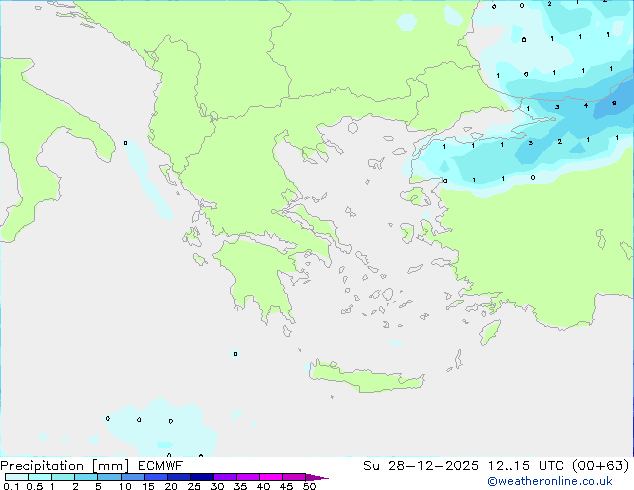Pick the dark navy legend swatch
Screen dimensions: 634x490
coord(202,477)
